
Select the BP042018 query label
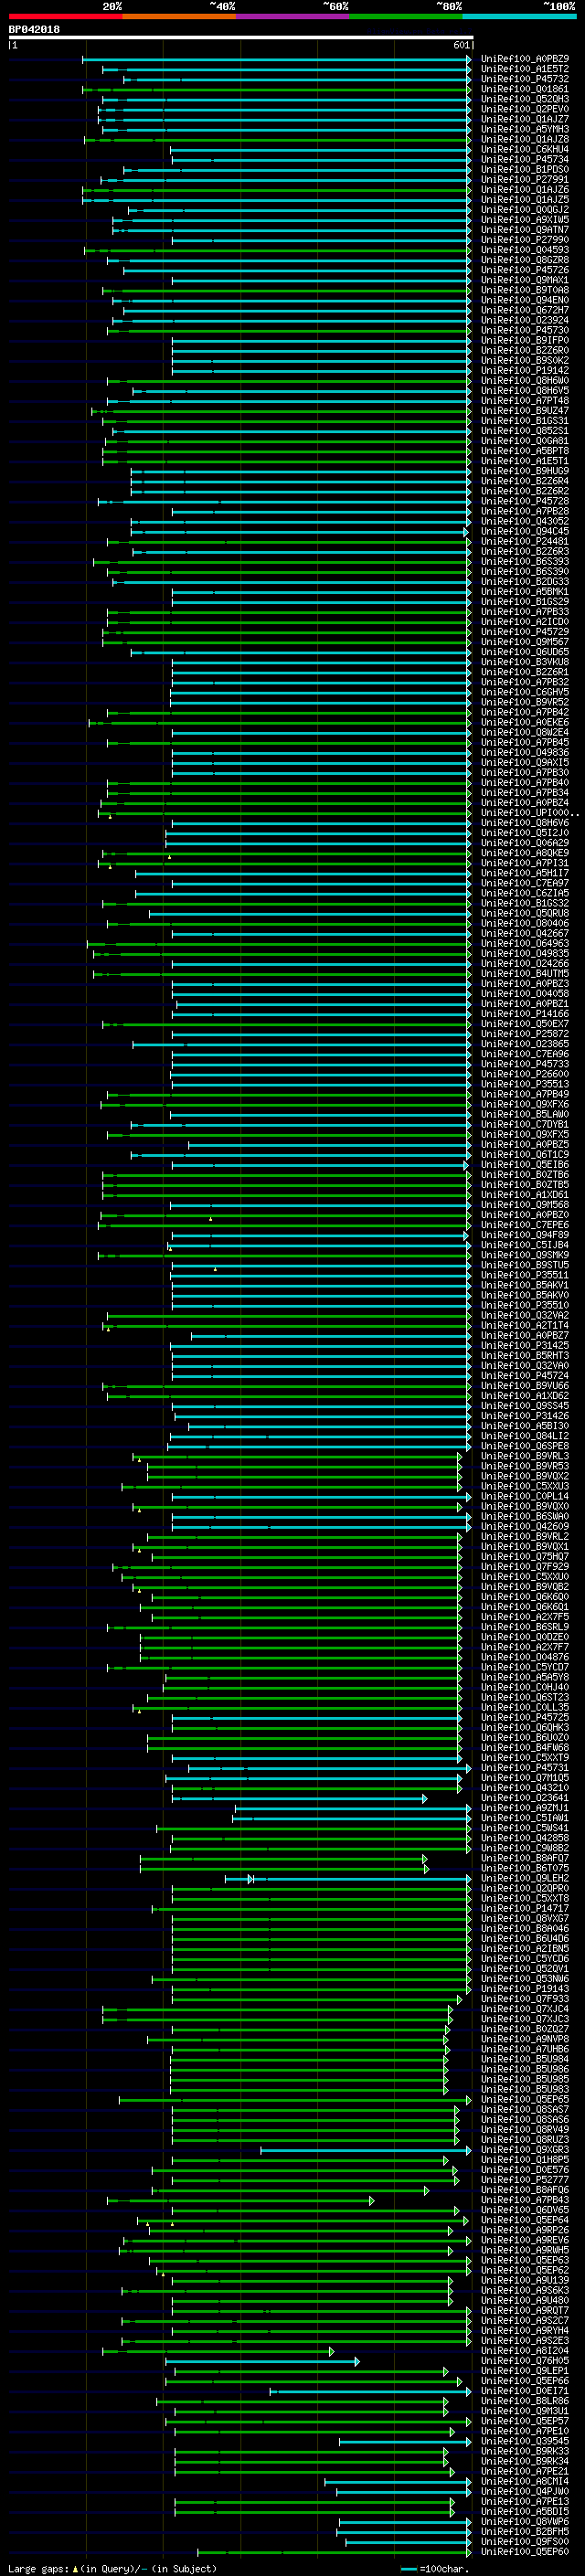(x=34, y=30)
